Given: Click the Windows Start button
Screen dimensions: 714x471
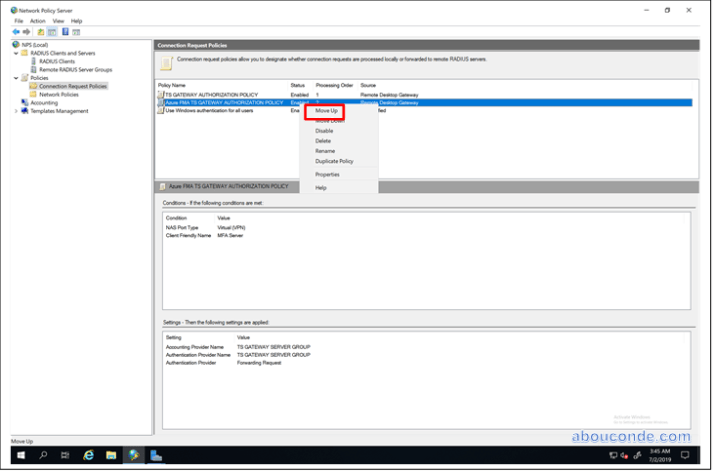Looking at the screenshot, I should 20,455.
